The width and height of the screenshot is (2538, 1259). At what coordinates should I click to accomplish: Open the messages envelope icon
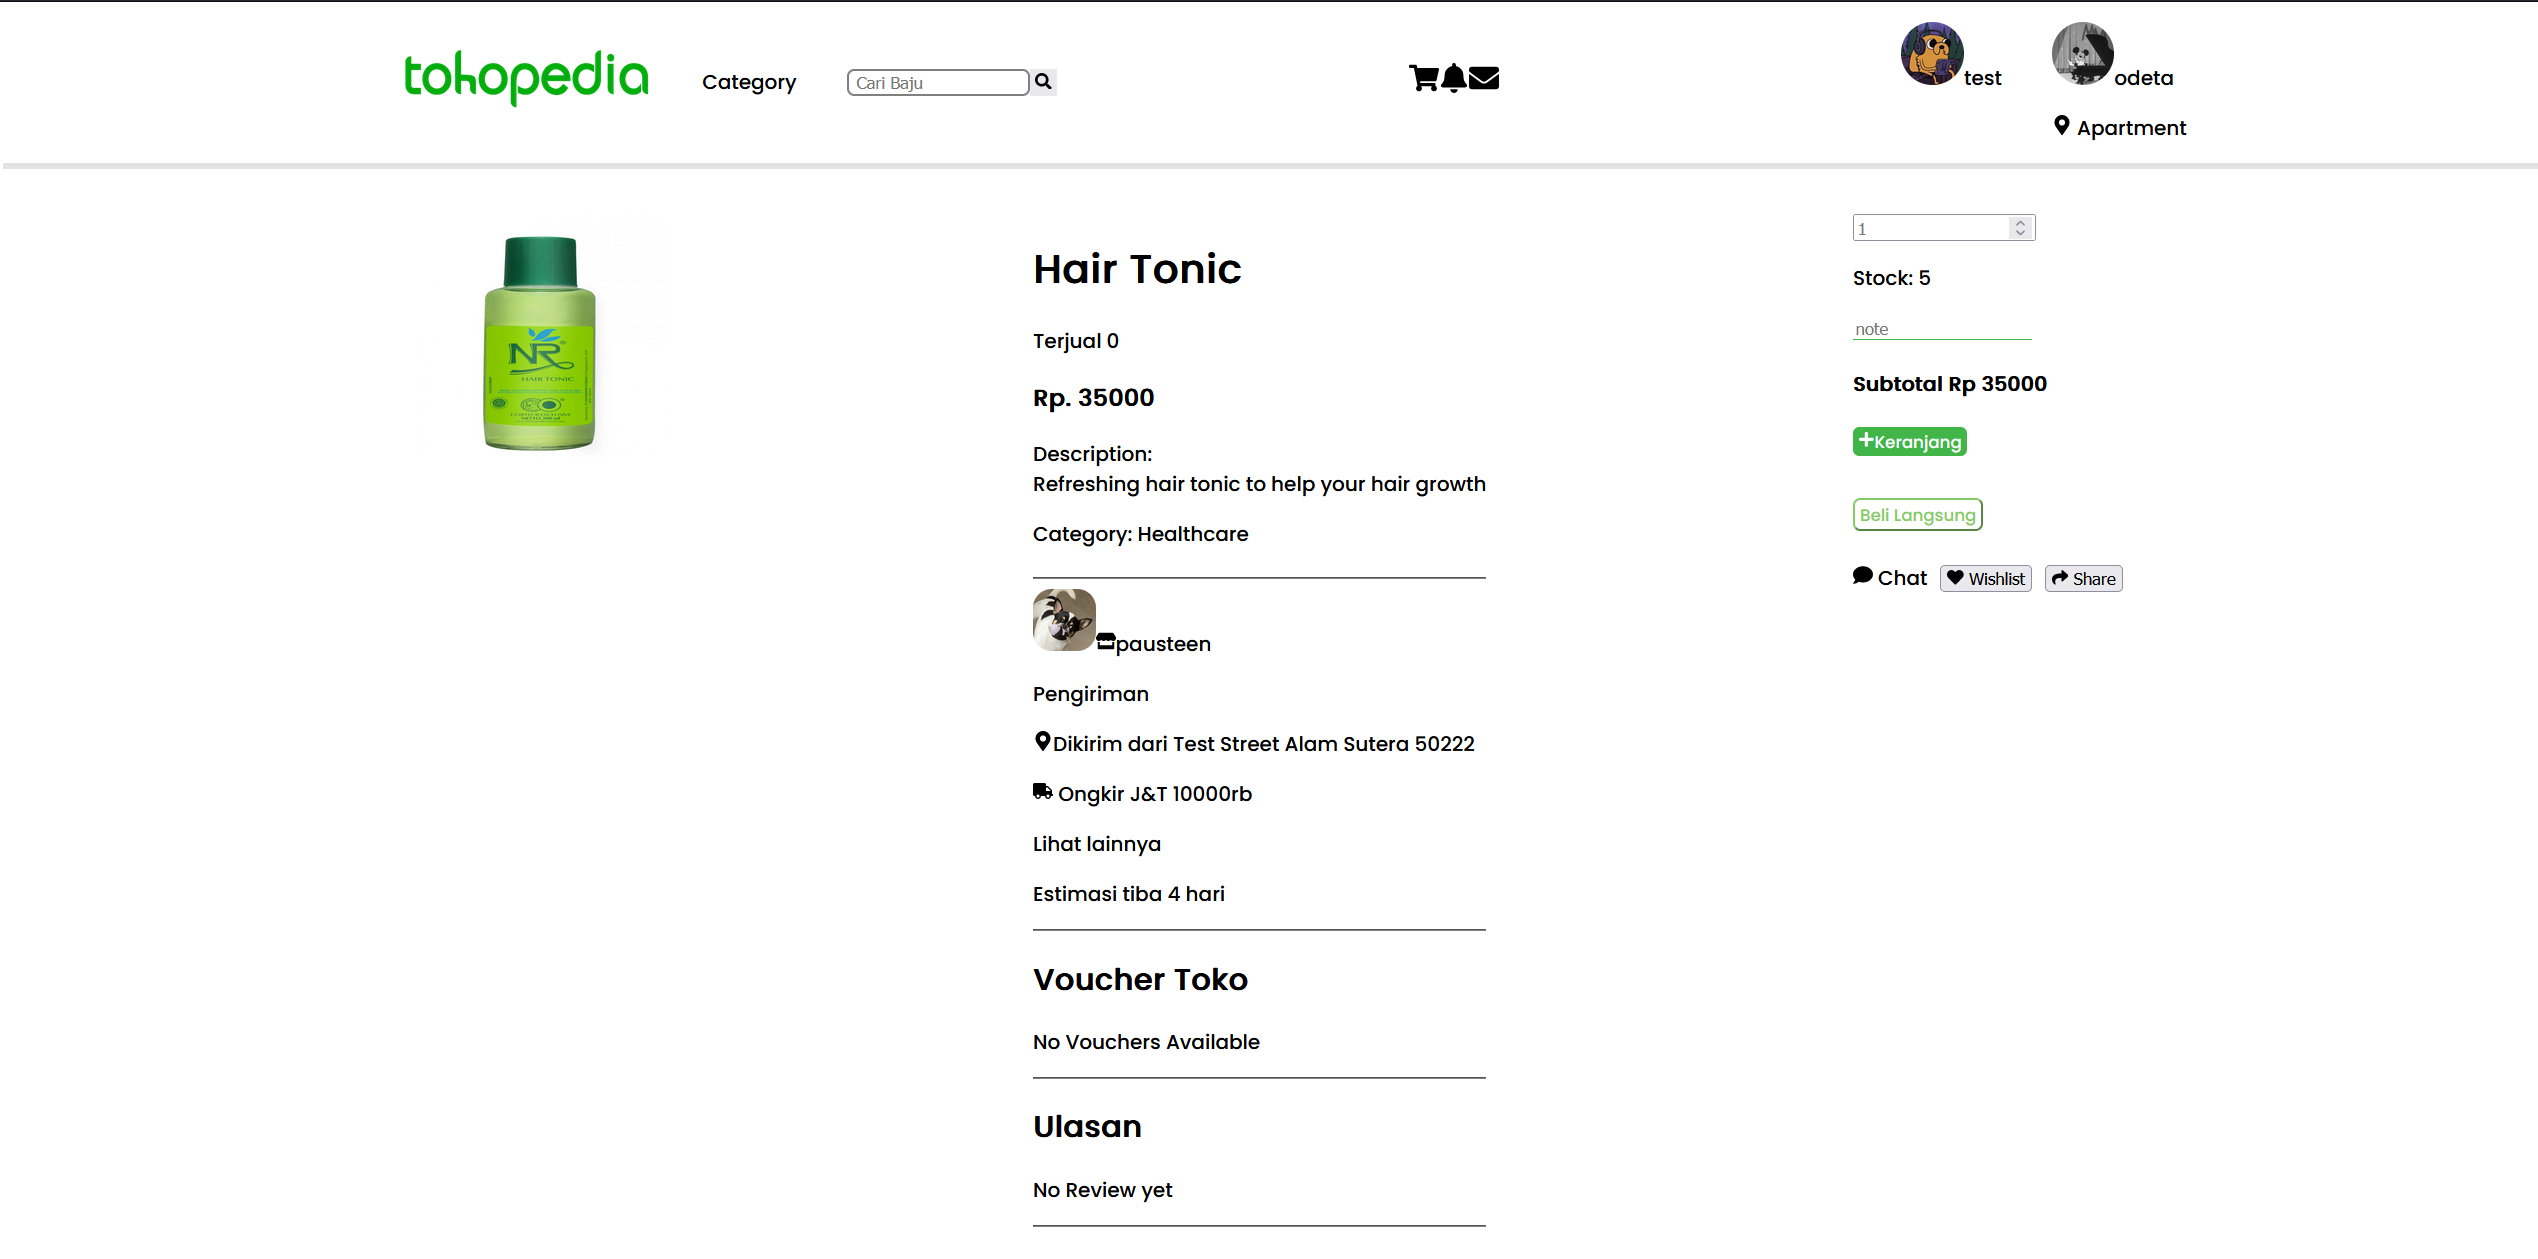point(1485,77)
